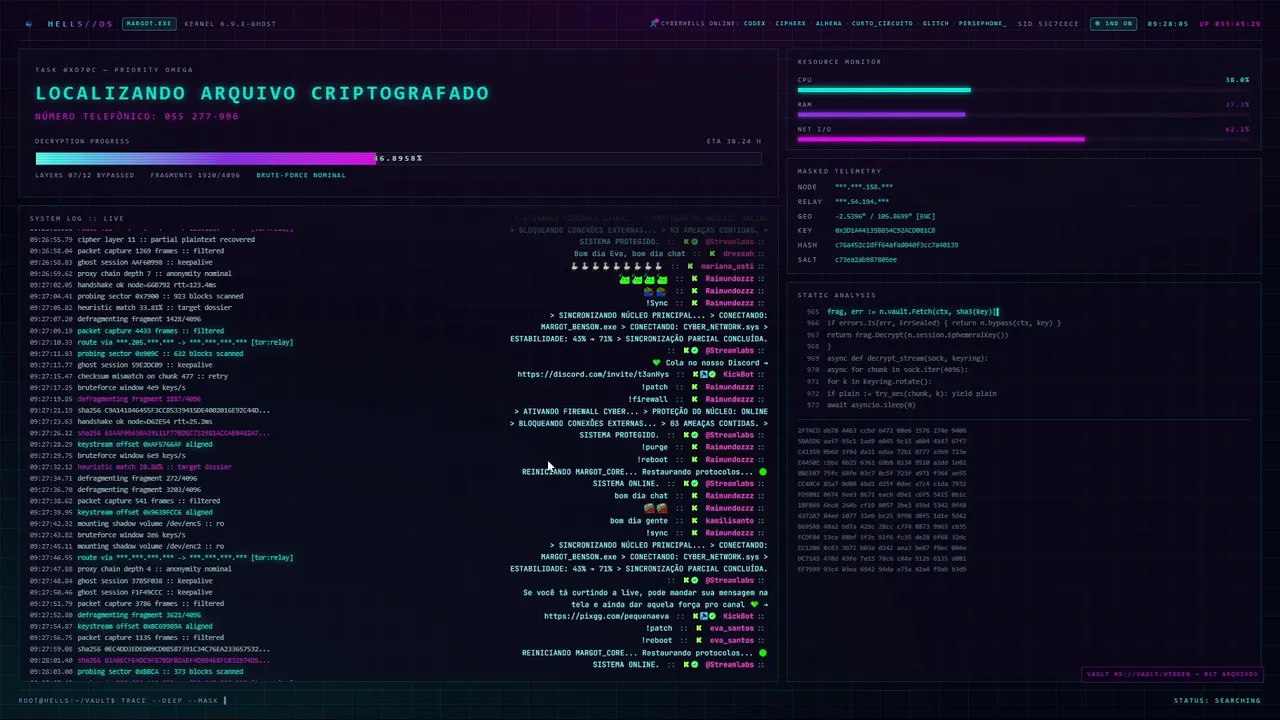Click the ETA 38.24 H label
1280x720 pixels.
[733, 141]
